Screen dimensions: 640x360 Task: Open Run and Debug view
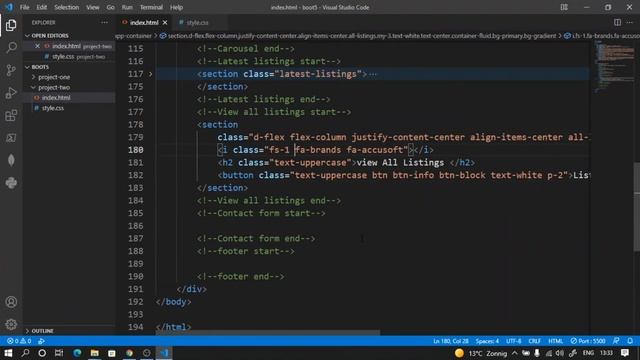(11, 93)
